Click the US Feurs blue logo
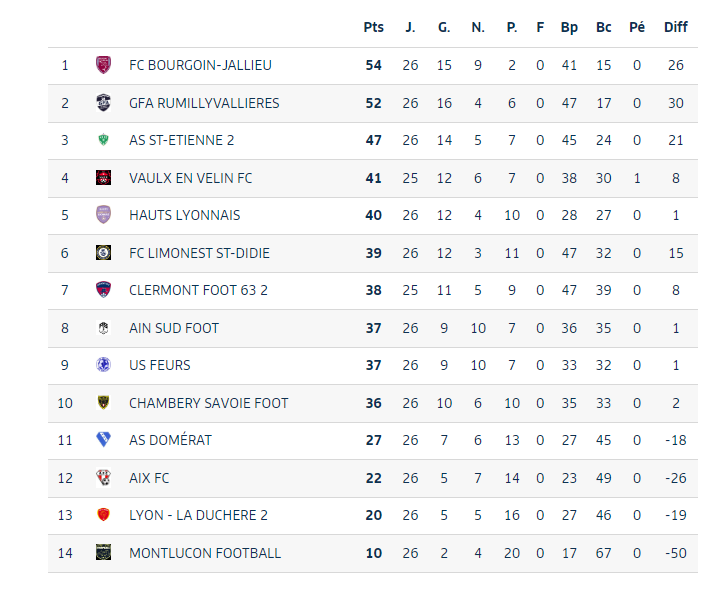This screenshot has height=602, width=707. [103, 365]
